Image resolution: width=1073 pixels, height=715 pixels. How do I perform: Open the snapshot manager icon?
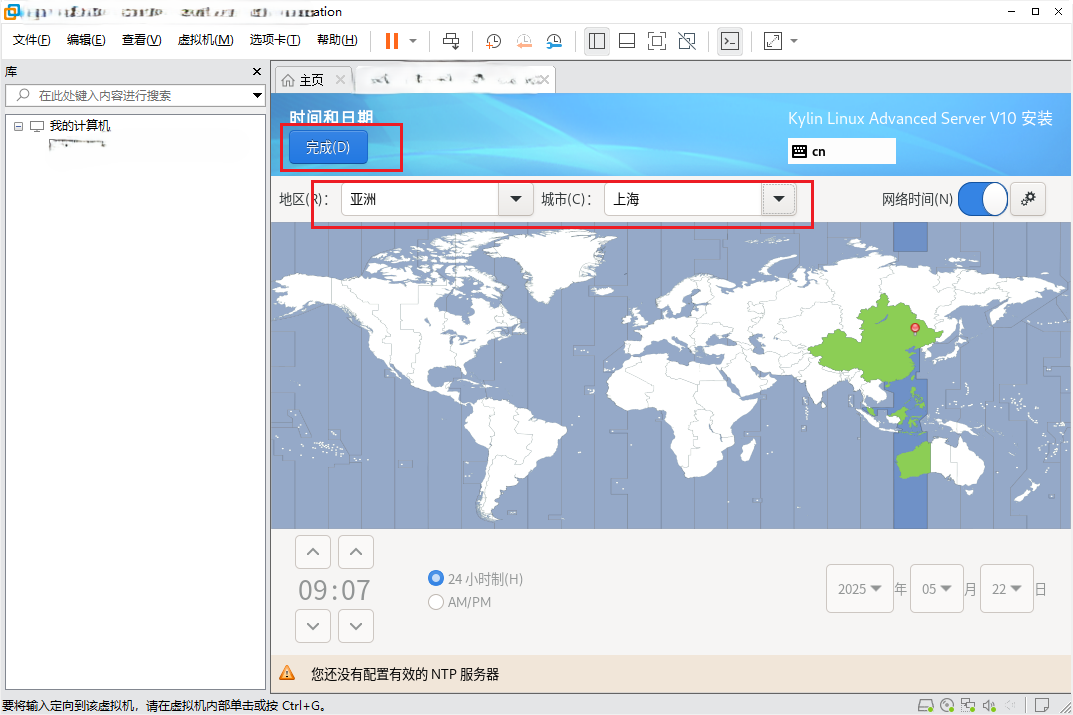pyautogui.click(x=554, y=41)
